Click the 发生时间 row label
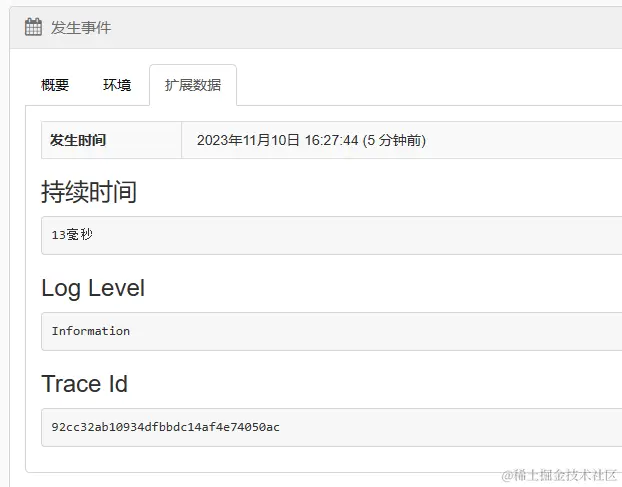The image size is (622, 487). 78,140
